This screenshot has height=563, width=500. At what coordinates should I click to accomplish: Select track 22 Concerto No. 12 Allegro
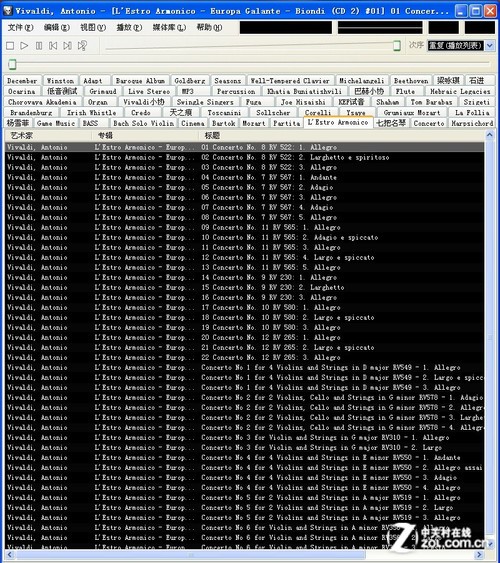pyautogui.click(x=244, y=357)
